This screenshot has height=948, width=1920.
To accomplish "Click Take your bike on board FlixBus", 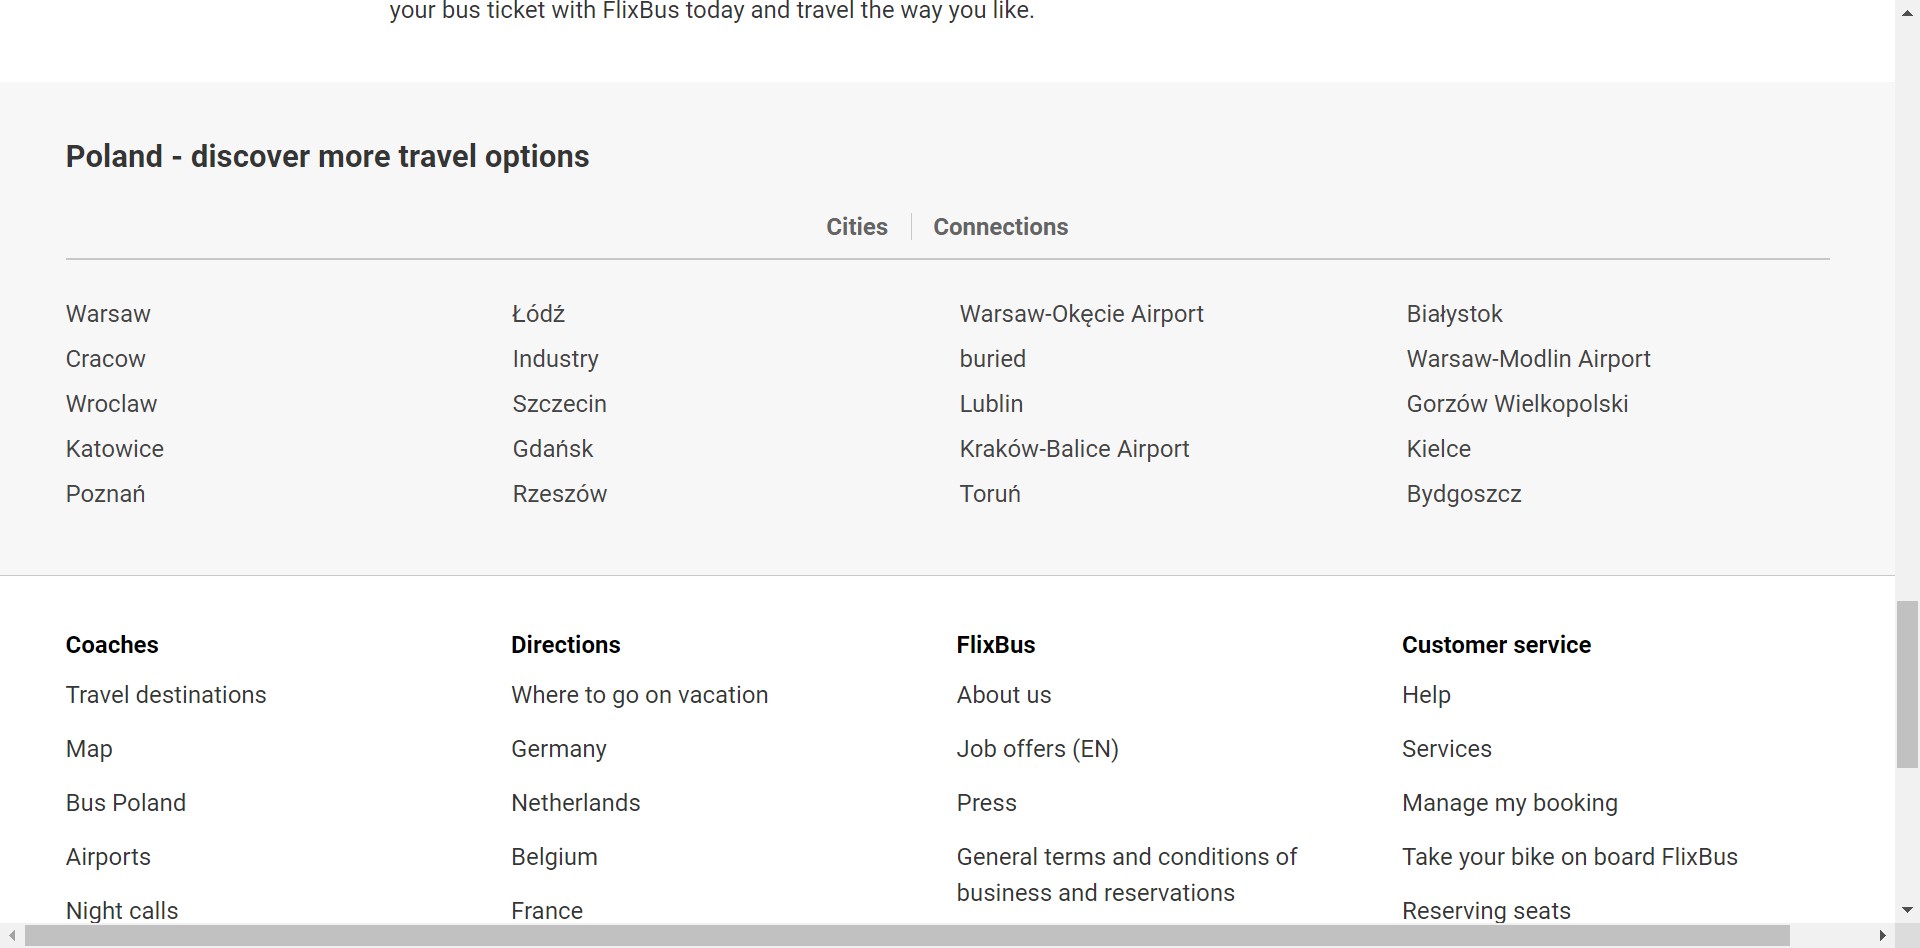I will [1569, 857].
